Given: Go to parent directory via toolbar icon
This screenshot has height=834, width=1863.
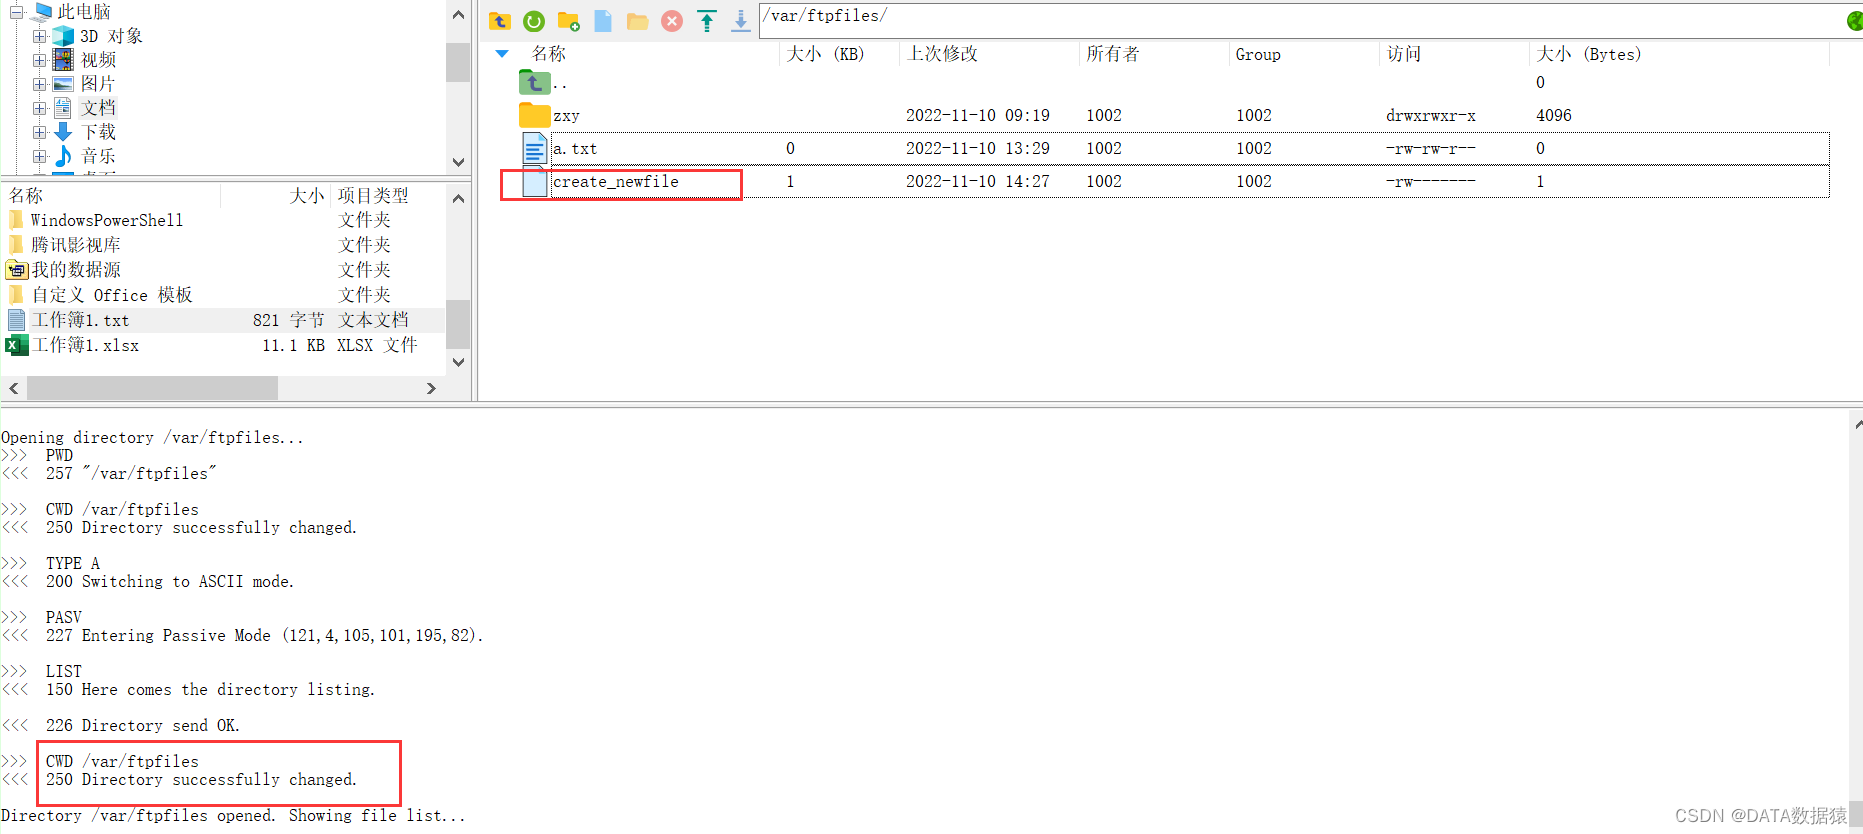Looking at the screenshot, I should click(500, 21).
